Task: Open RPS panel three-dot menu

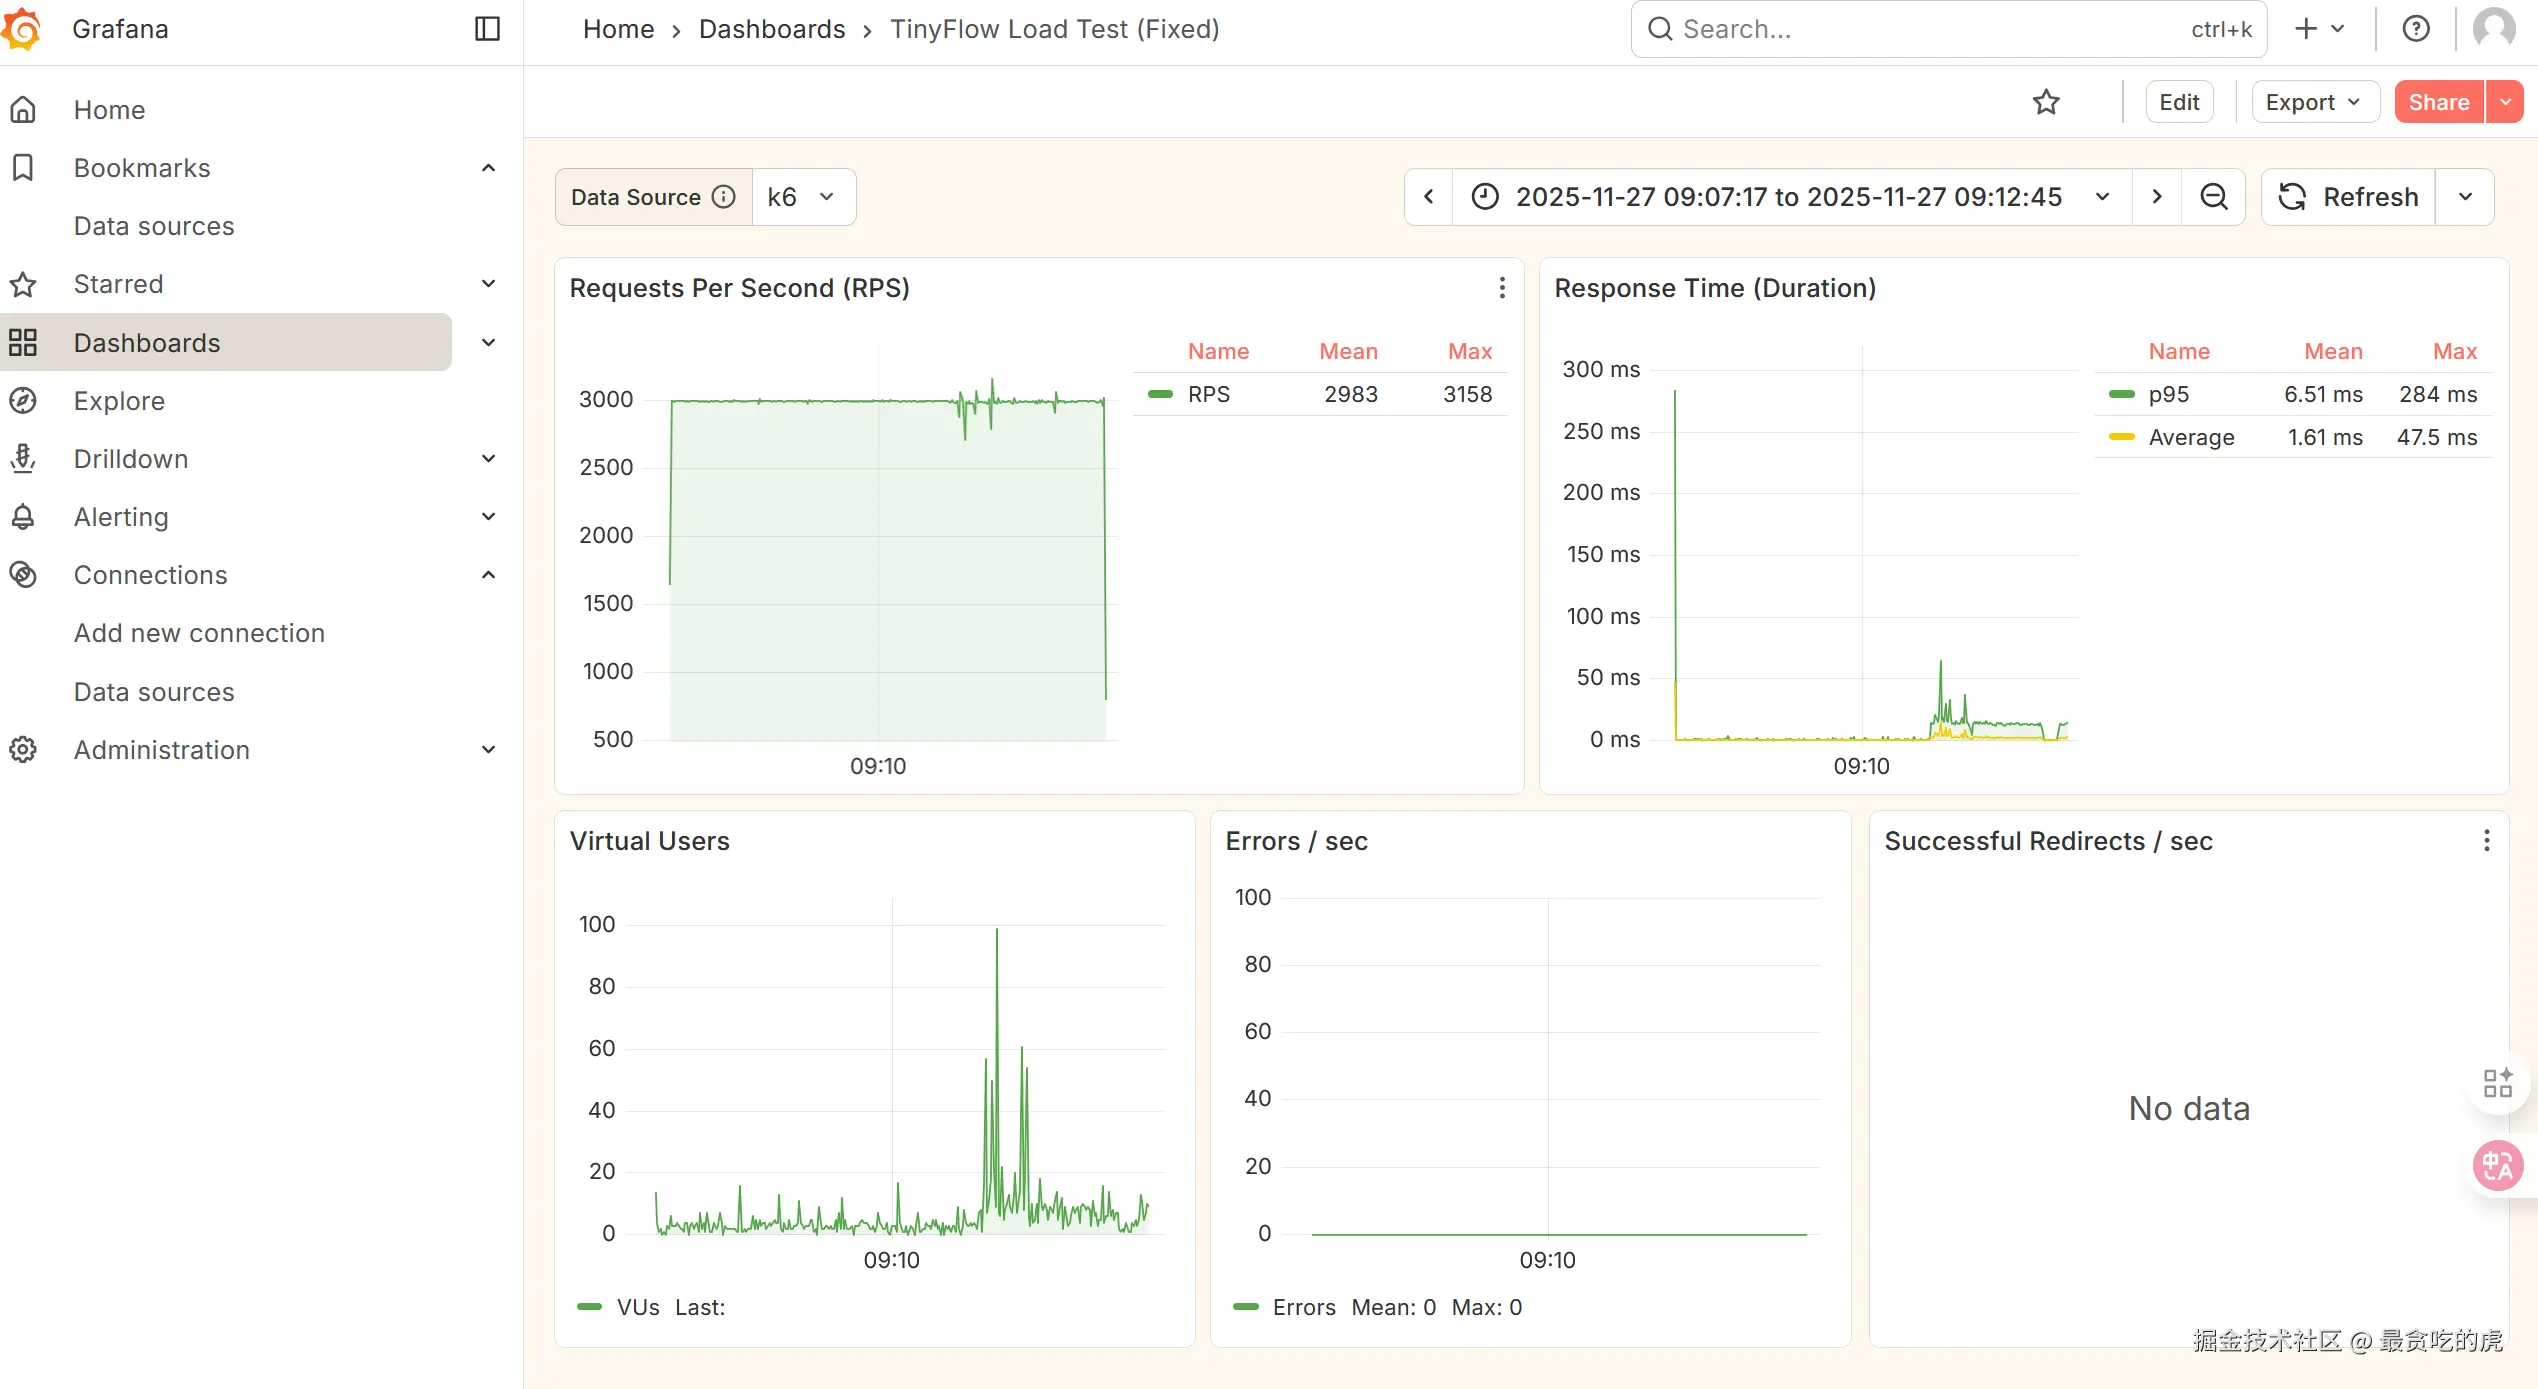Action: click(x=1502, y=288)
